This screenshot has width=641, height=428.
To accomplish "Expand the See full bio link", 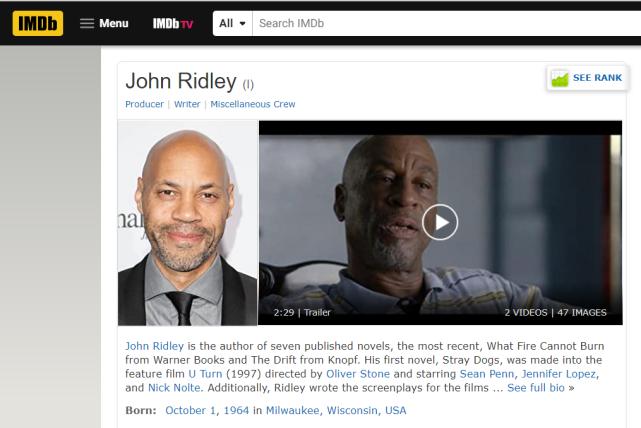I will point(536,388).
